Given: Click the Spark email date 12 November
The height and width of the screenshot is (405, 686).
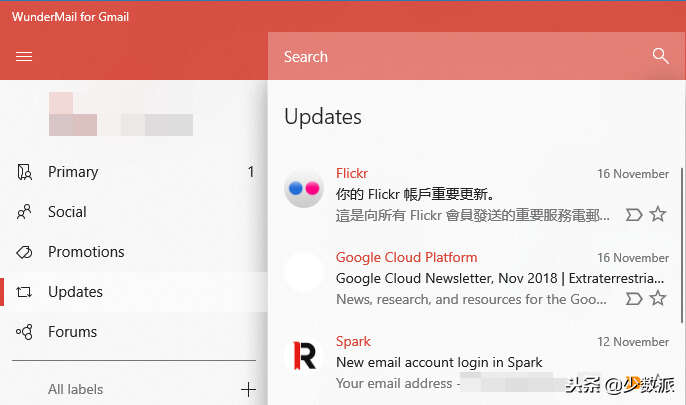Looking at the screenshot, I should tap(633, 342).
